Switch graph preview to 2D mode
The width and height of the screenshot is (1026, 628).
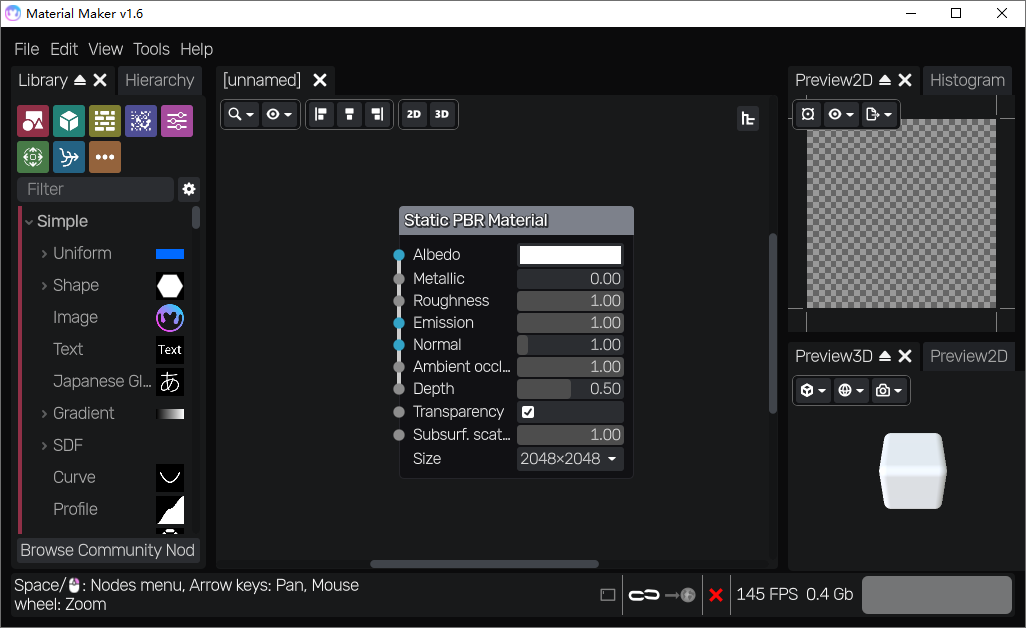point(413,114)
